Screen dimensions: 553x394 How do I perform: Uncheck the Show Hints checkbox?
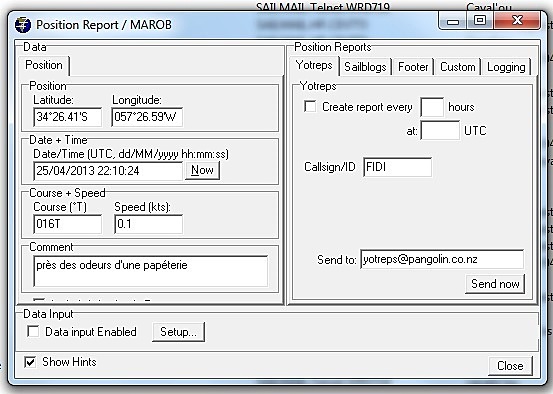(x=30, y=362)
